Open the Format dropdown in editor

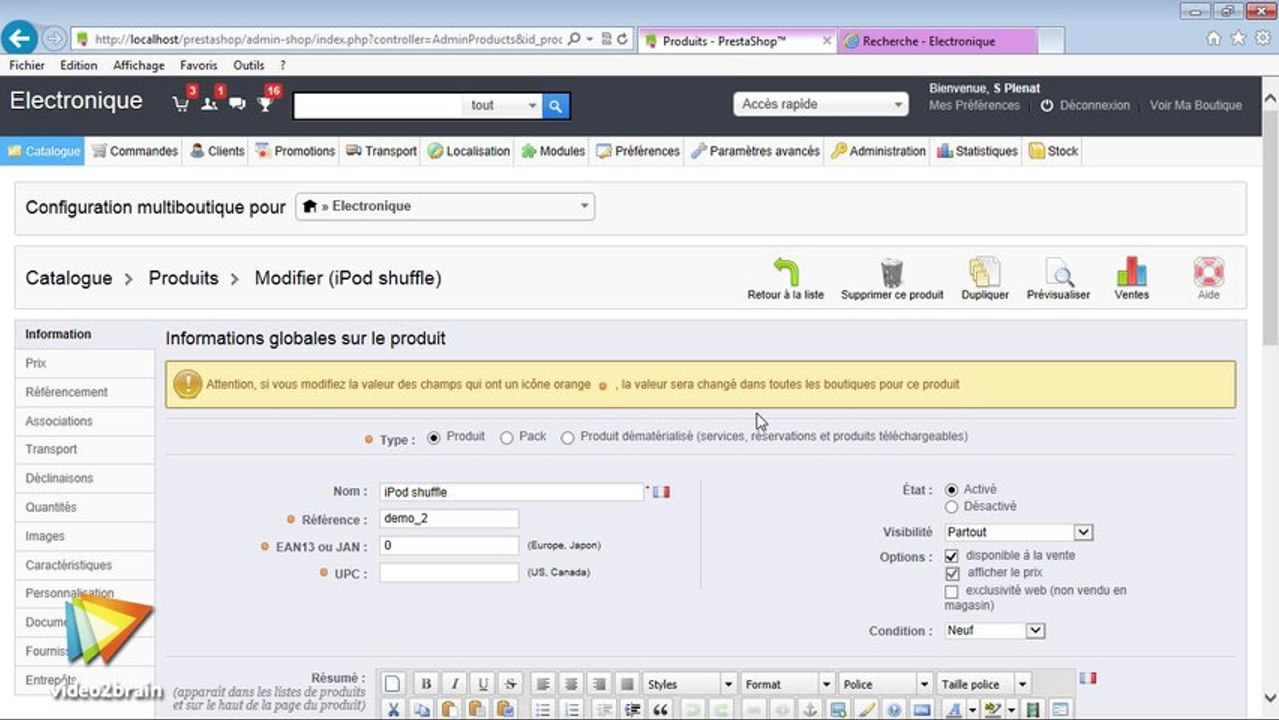pos(787,684)
